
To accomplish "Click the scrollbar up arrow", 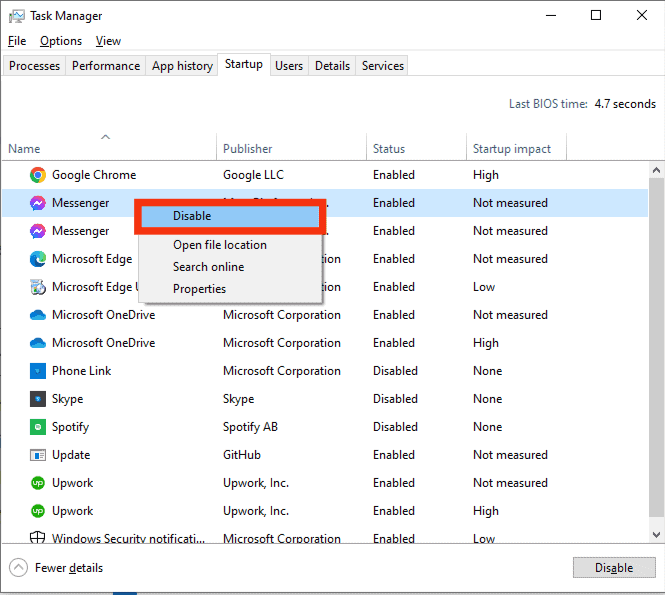I will tap(656, 170).
